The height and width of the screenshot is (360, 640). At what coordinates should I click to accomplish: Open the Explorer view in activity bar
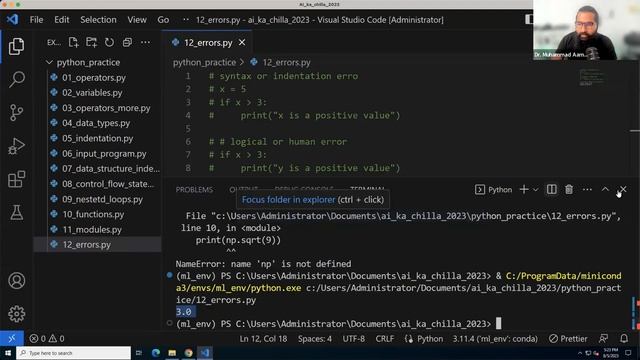click(x=16, y=46)
